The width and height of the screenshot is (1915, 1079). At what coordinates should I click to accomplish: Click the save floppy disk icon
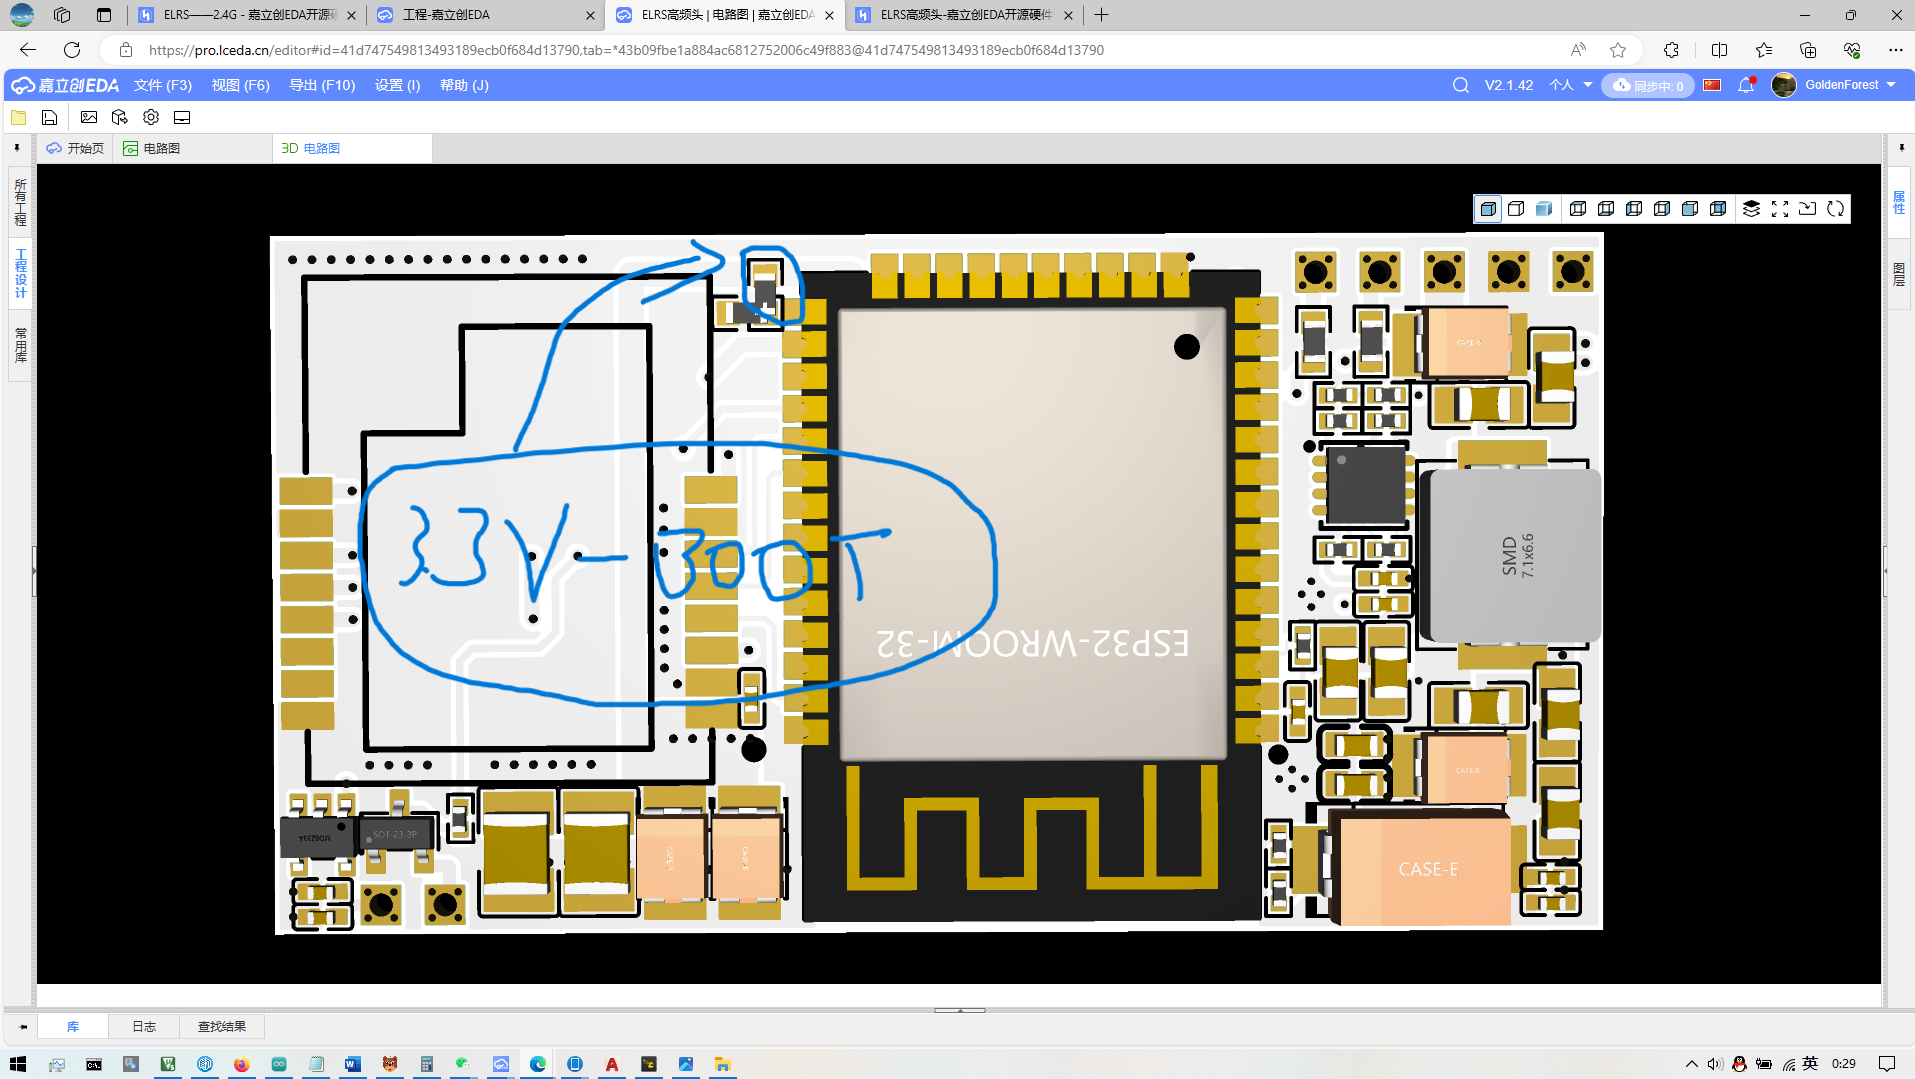[x=49, y=117]
